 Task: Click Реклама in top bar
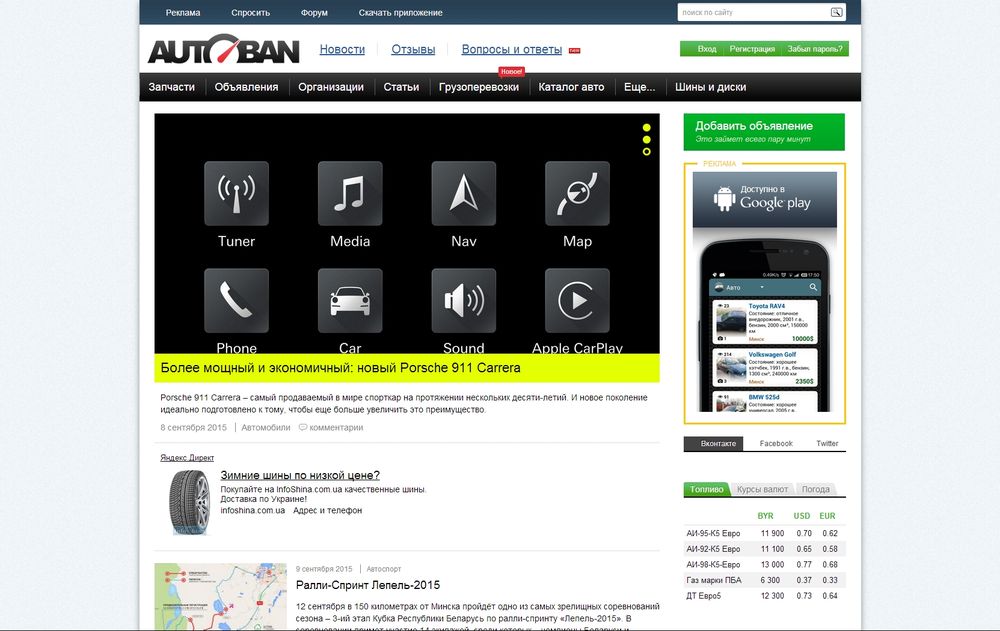(183, 13)
